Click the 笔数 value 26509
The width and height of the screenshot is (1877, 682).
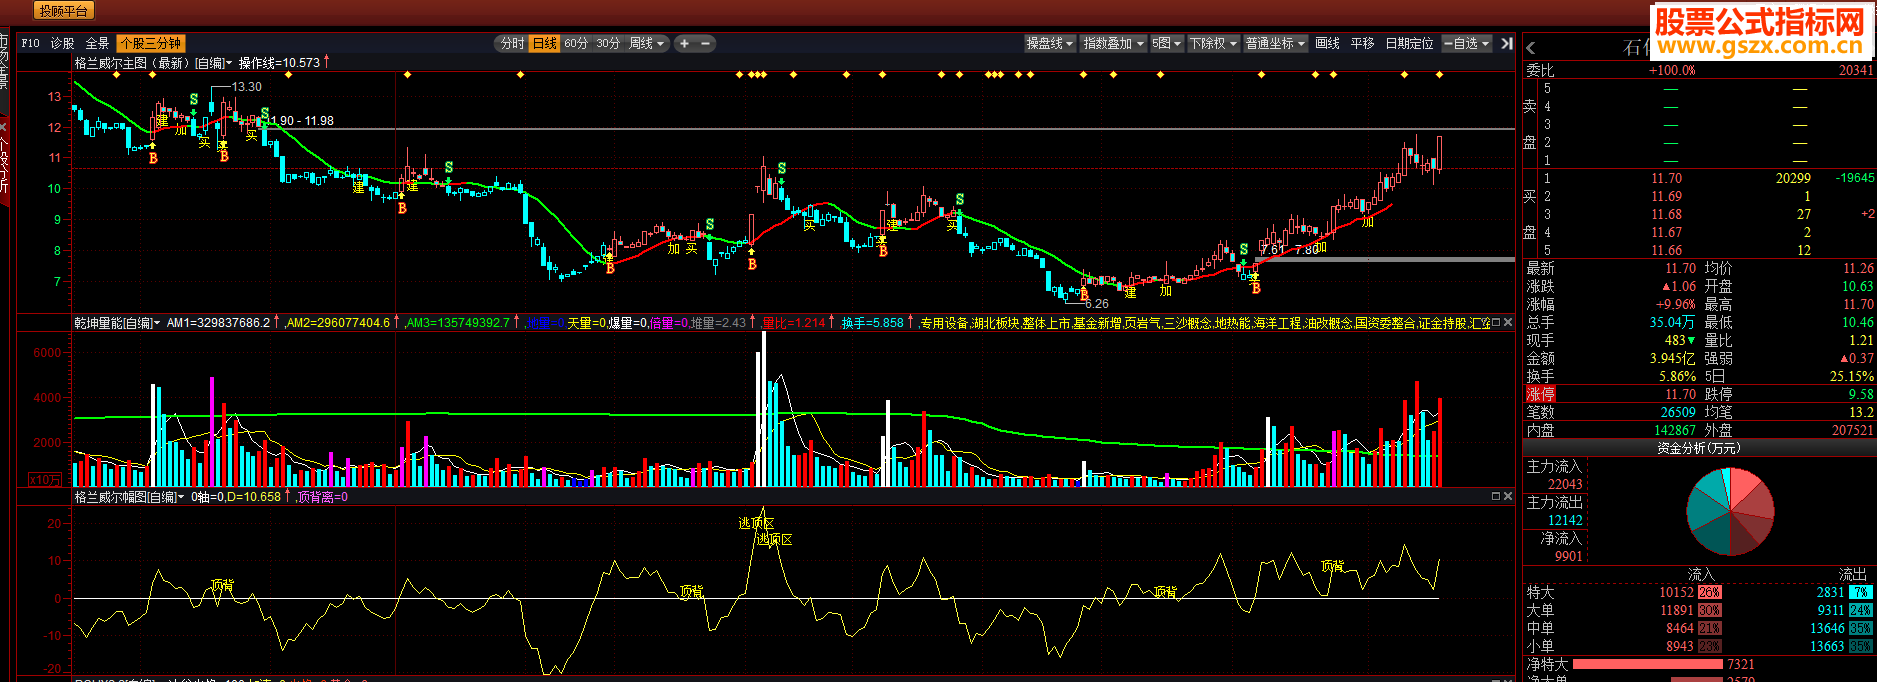click(1678, 412)
